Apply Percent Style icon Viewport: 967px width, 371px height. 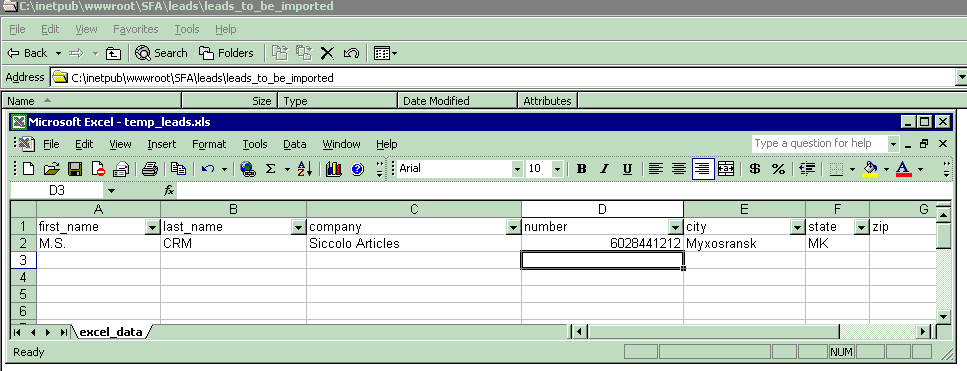[x=778, y=169]
